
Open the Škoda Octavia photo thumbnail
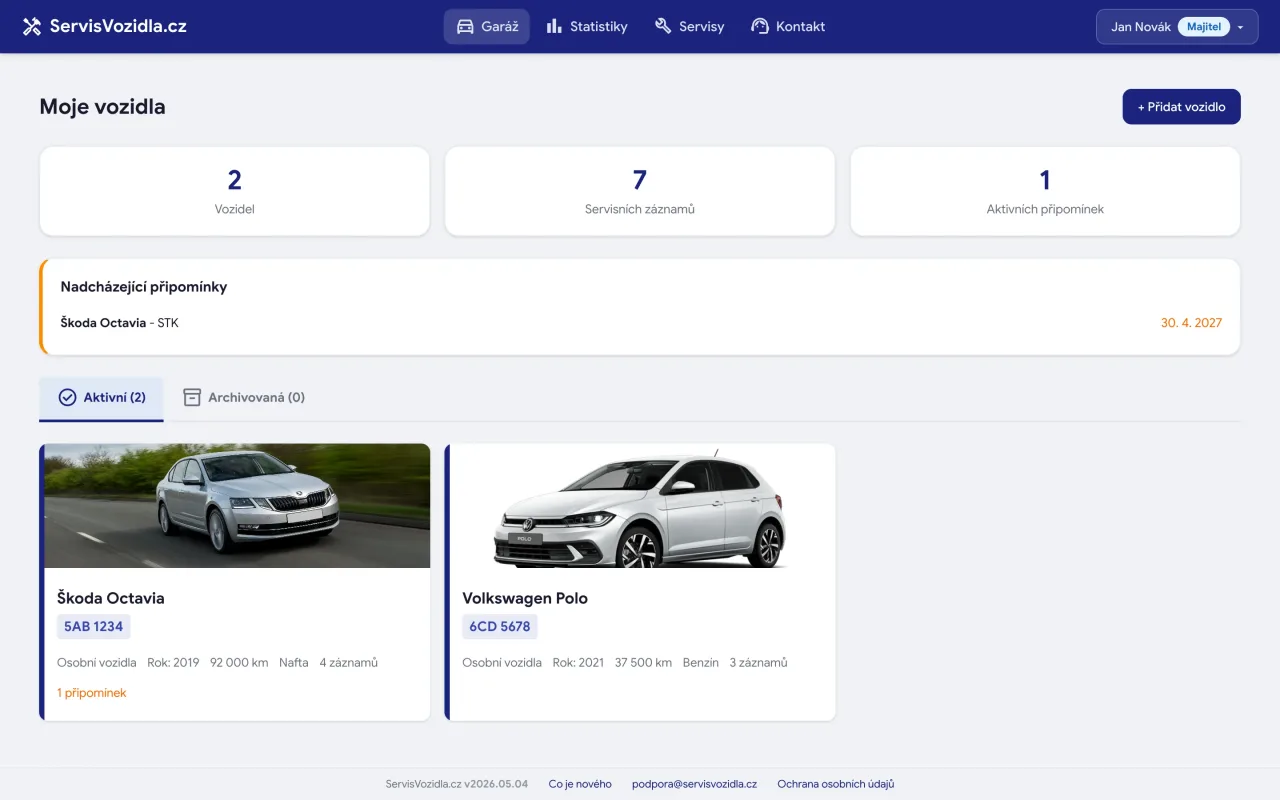pyautogui.click(x=237, y=506)
